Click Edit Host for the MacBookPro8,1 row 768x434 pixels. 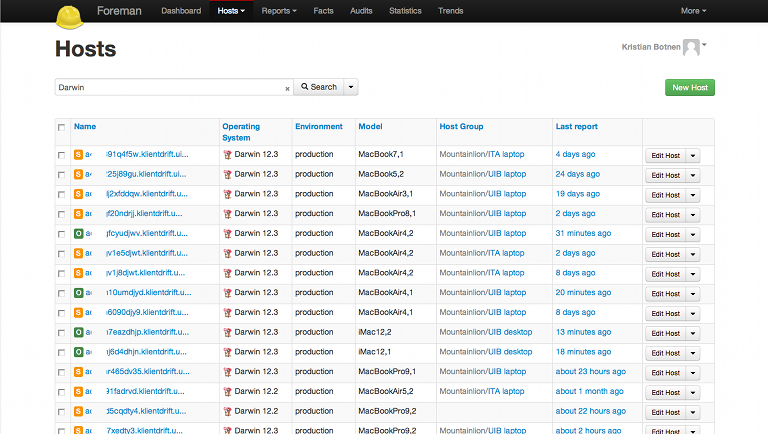point(666,215)
